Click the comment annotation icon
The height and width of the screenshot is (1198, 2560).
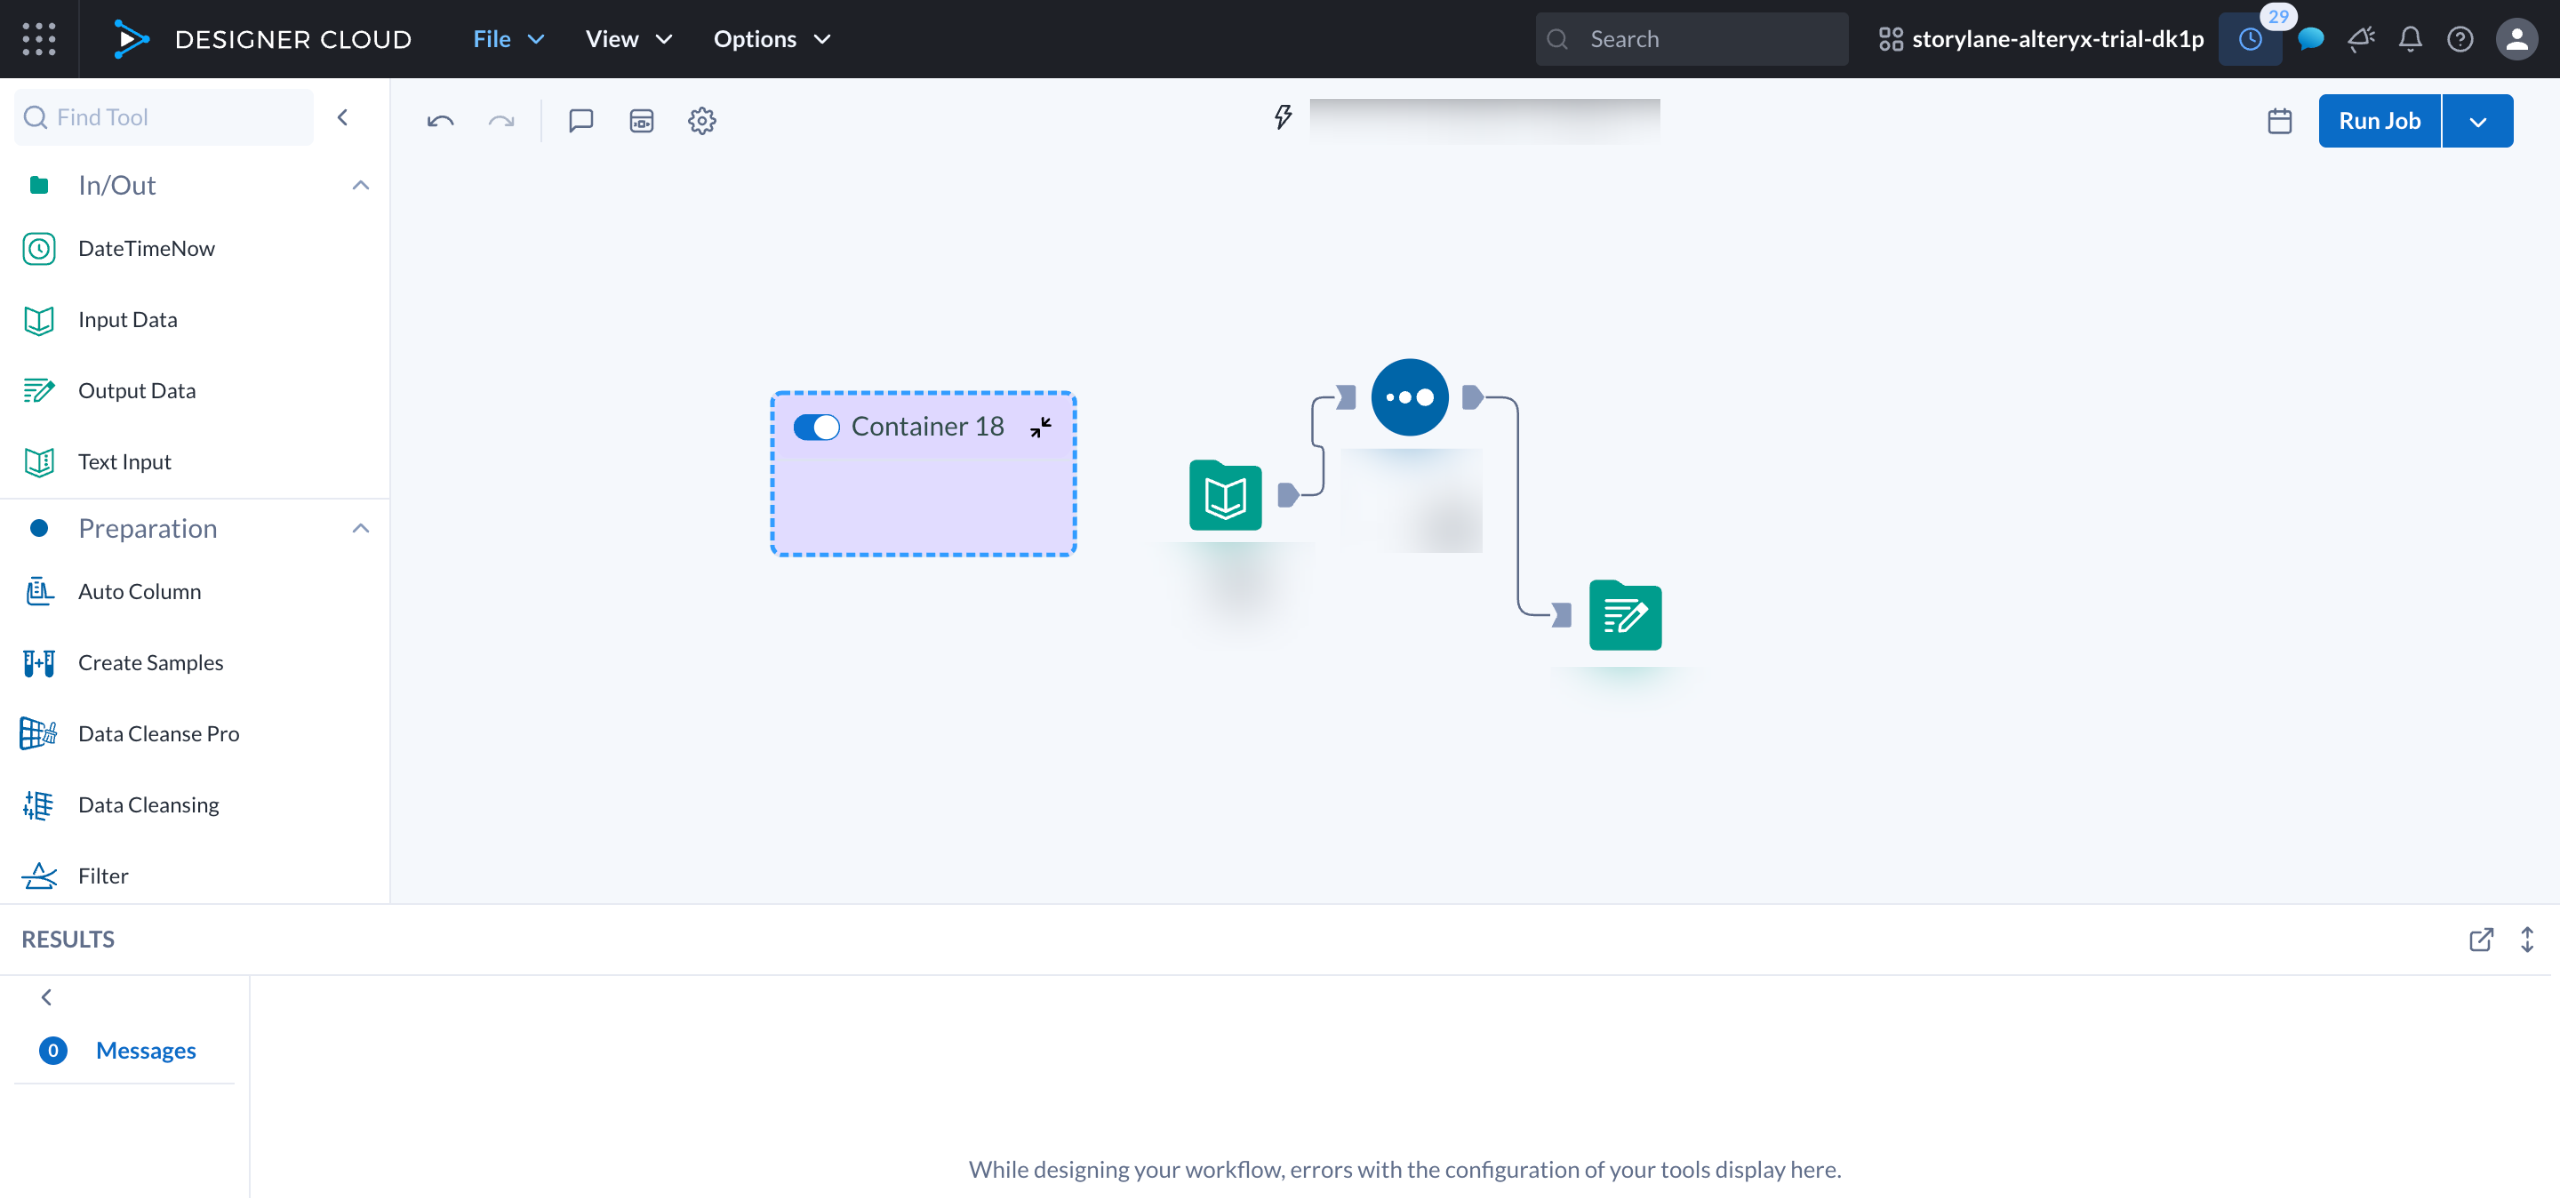(581, 121)
